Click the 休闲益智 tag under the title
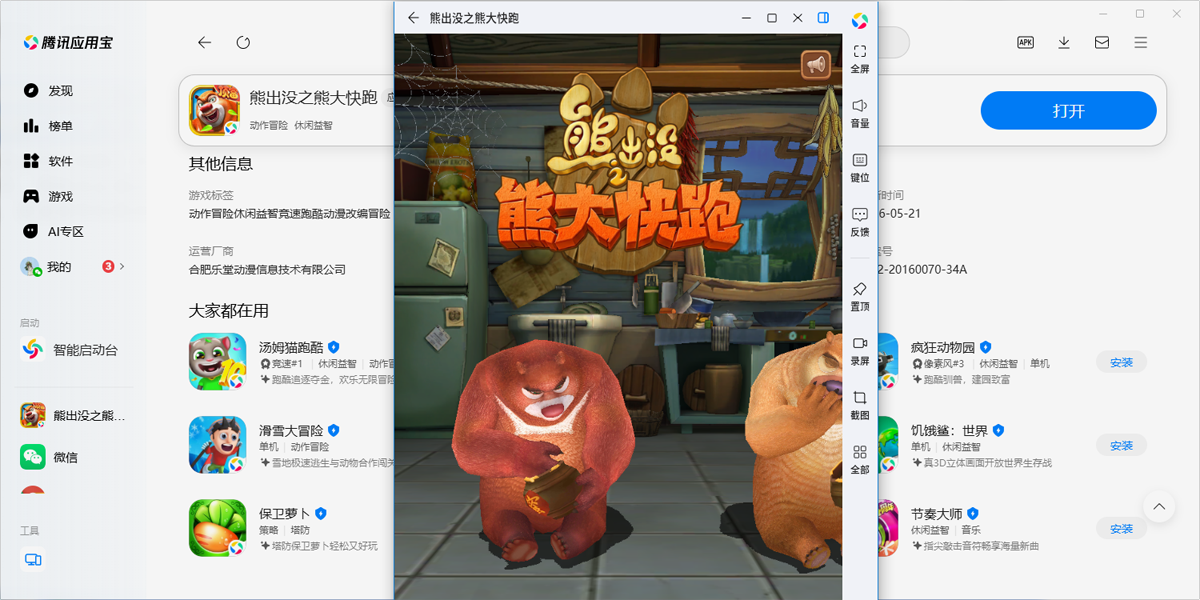 [313, 126]
